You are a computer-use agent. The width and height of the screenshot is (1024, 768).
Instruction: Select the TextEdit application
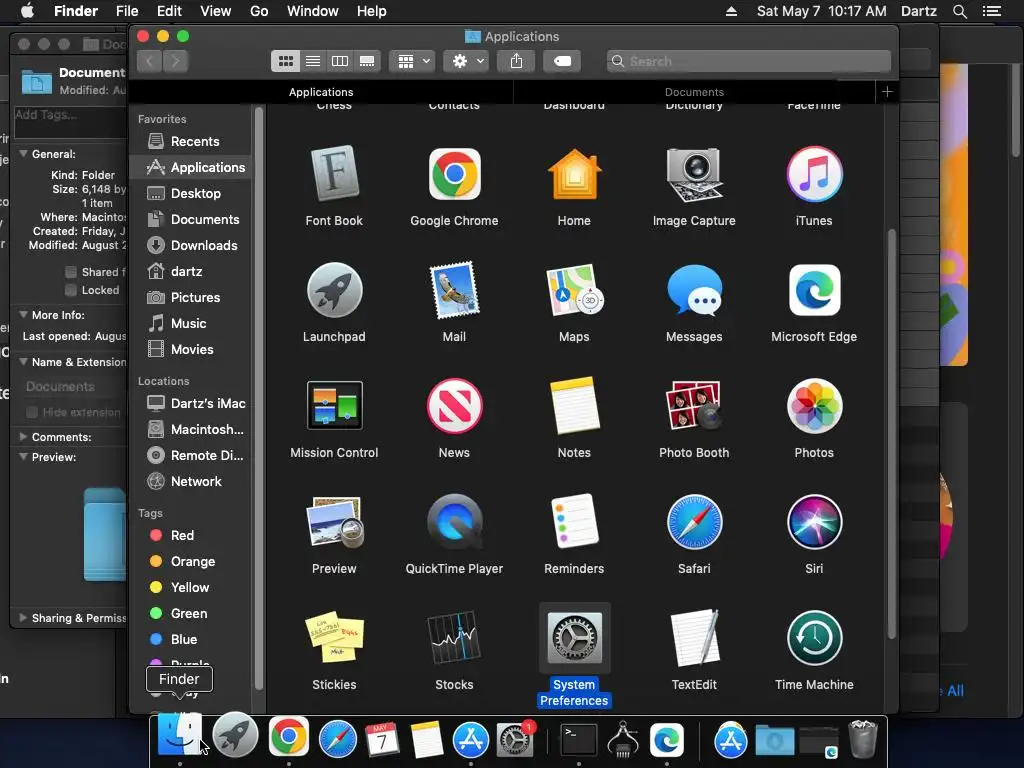694,637
